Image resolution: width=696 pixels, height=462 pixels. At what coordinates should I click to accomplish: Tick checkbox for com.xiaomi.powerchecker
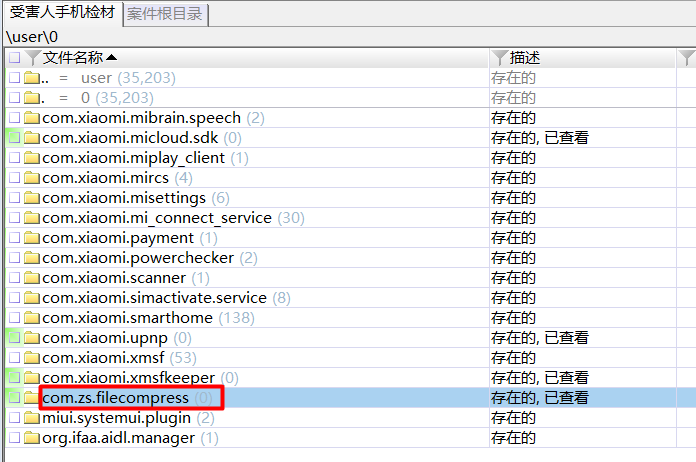(15, 258)
